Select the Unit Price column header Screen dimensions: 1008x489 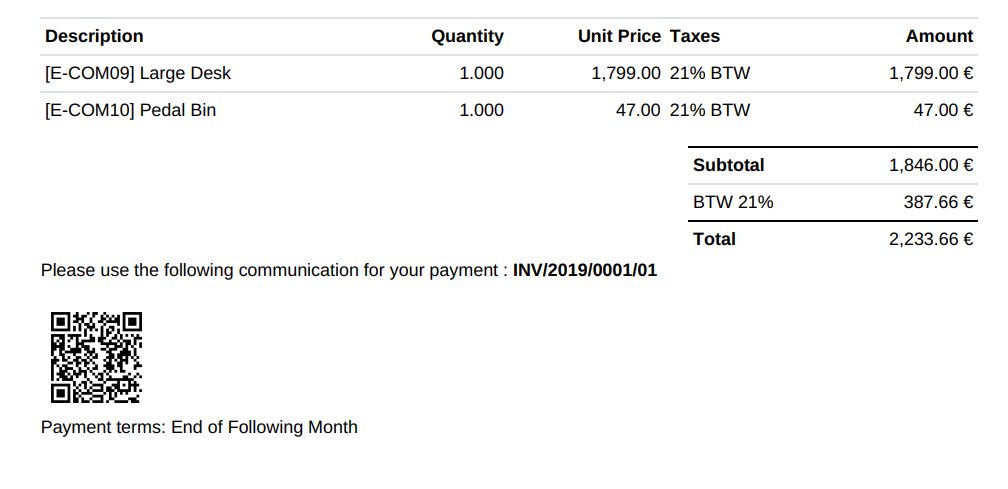[x=619, y=36]
